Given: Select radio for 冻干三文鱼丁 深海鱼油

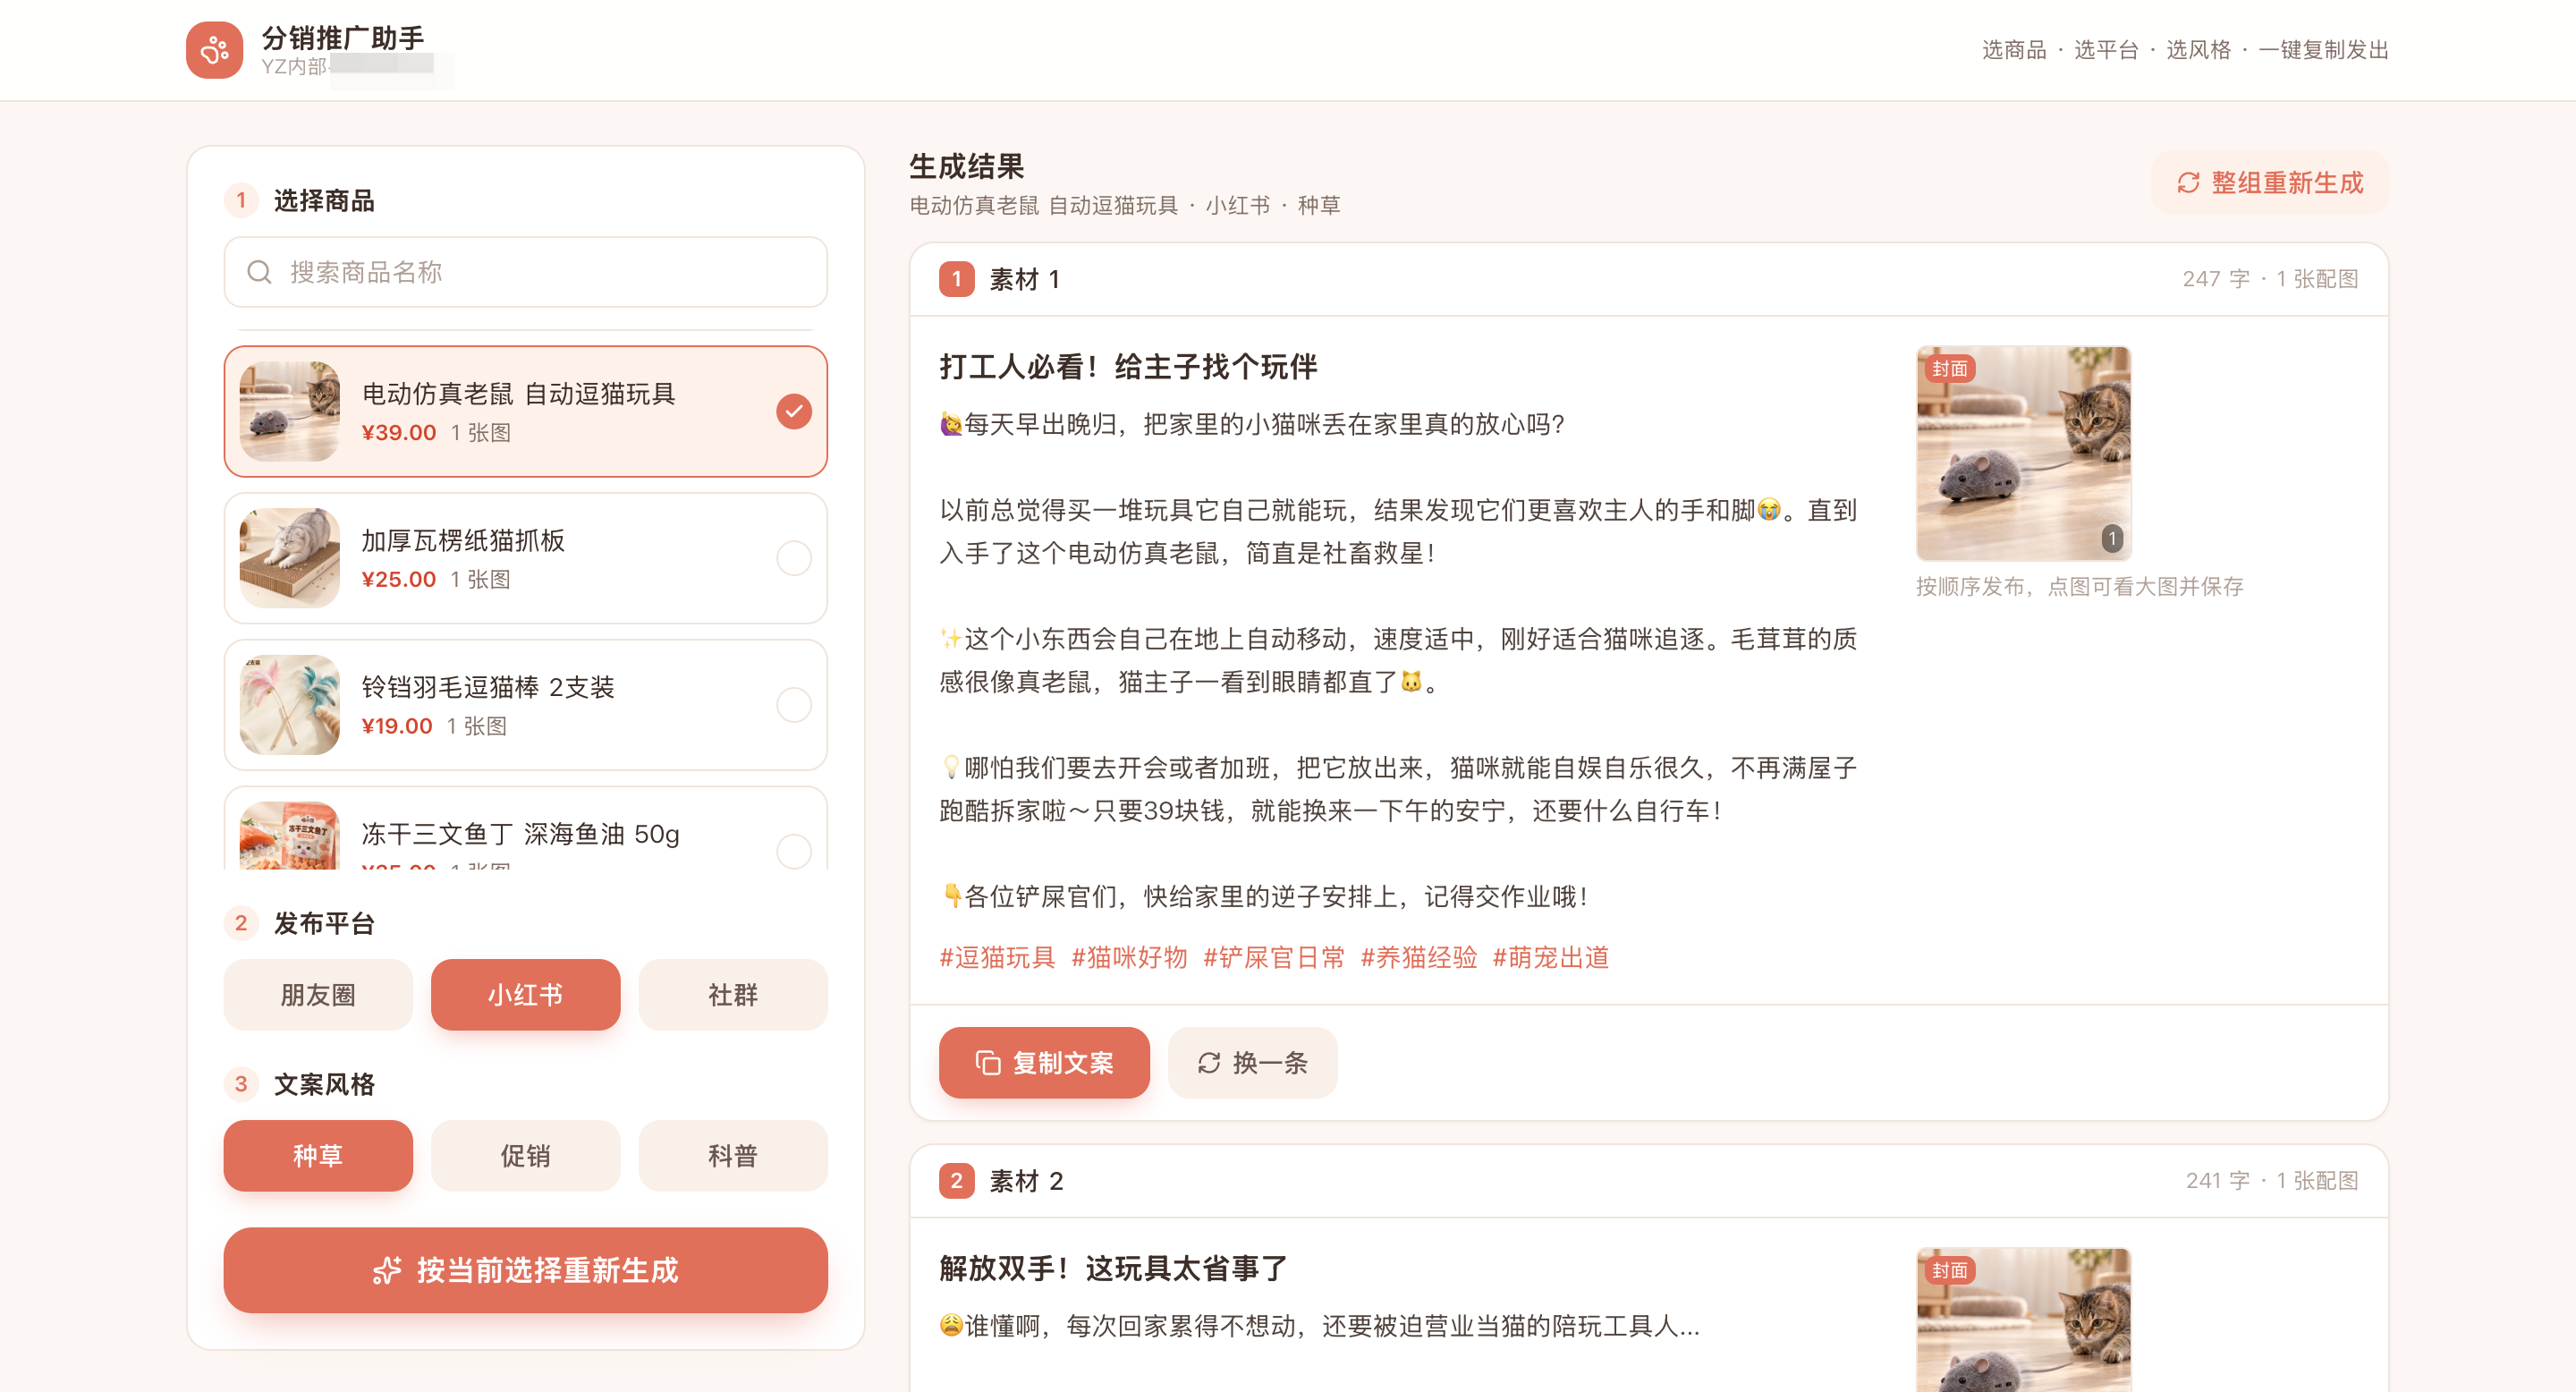Looking at the screenshot, I should click(x=794, y=851).
